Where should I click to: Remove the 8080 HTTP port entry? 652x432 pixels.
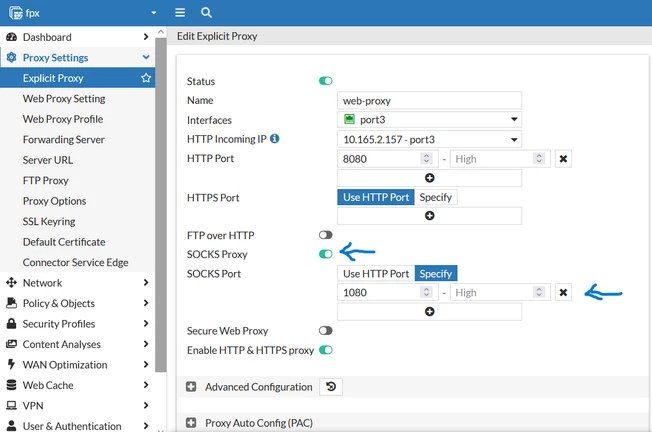(563, 159)
